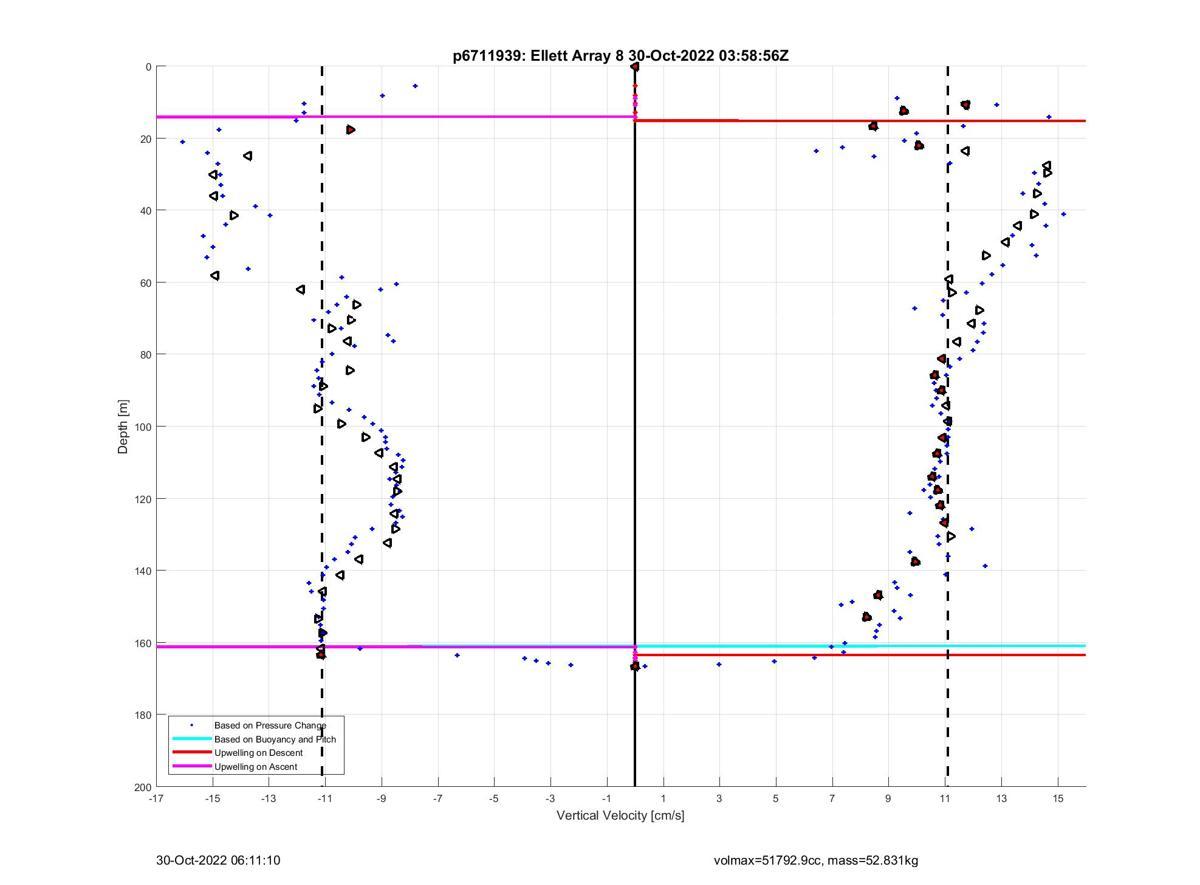Click x-axis tick label "3"

[x=719, y=798]
